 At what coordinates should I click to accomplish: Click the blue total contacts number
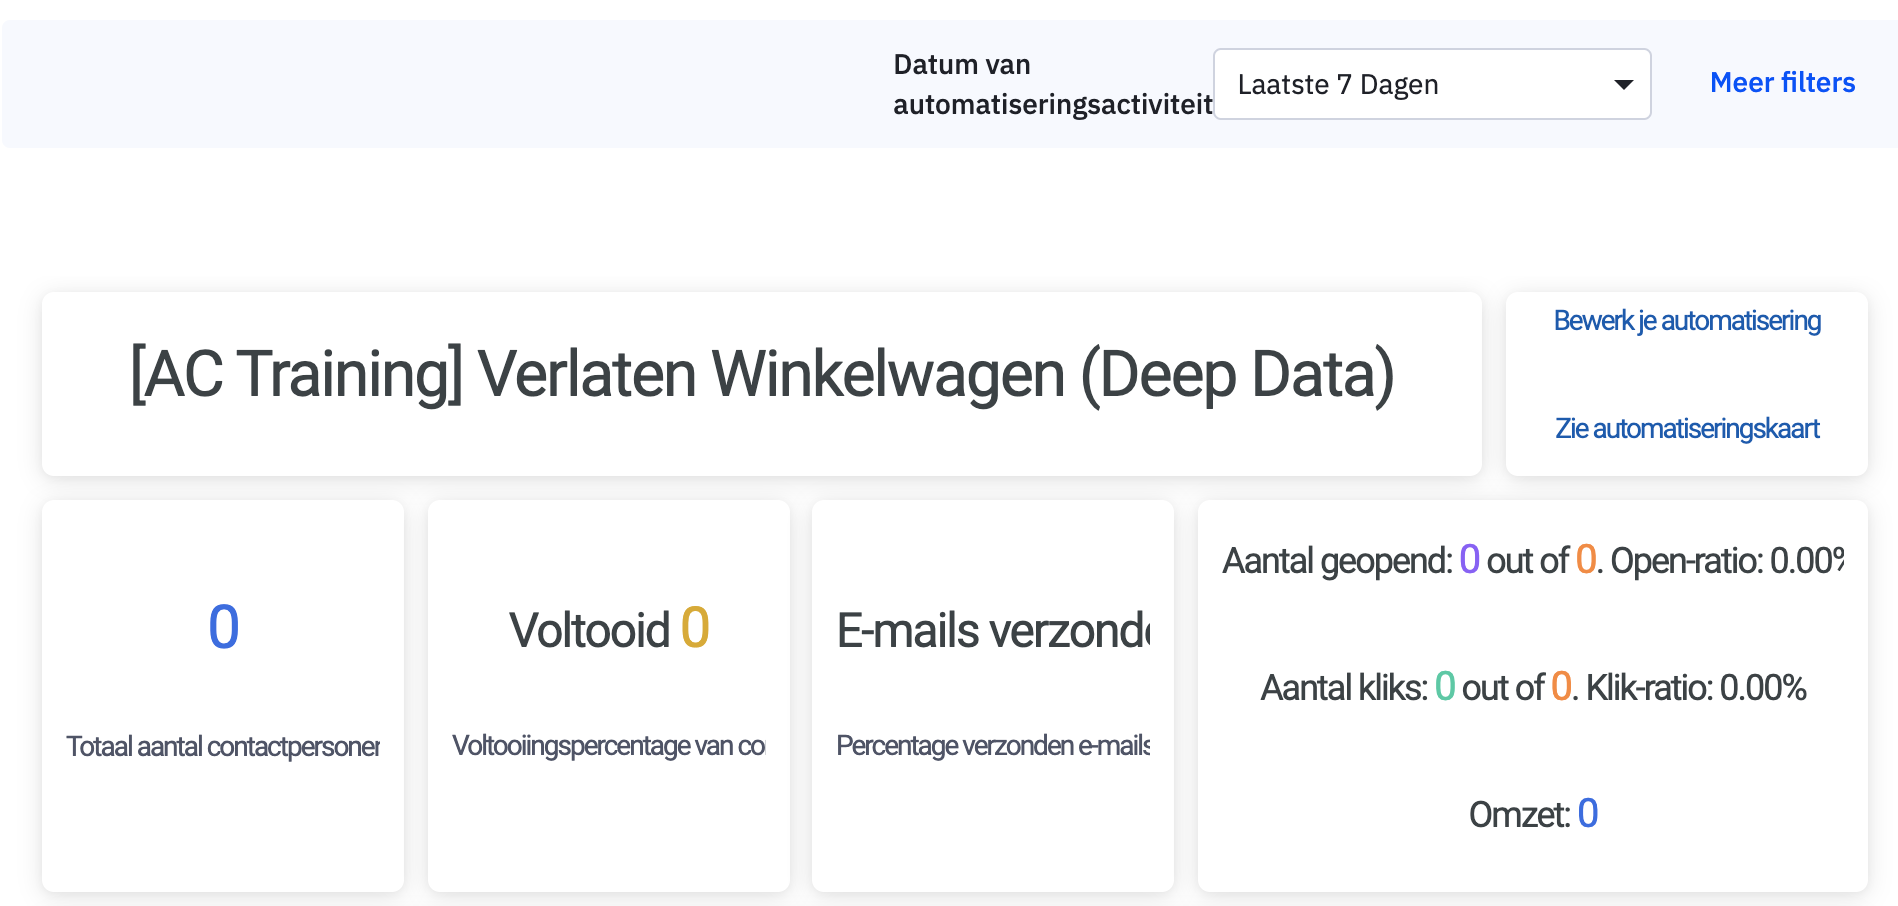tap(223, 628)
